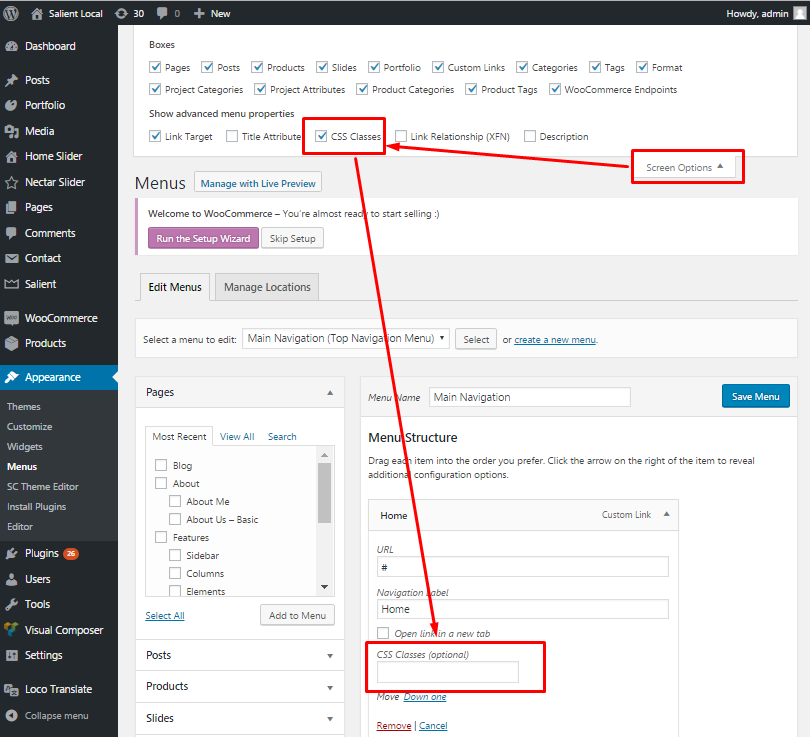The width and height of the screenshot is (810, 737).
Task: Open the Search pages tab
Action: pyautogui.click(x=282, y=437)
